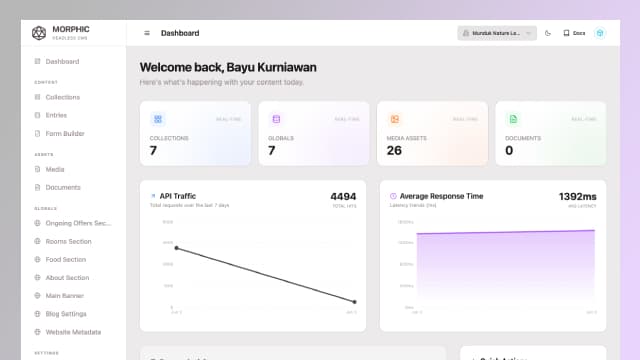Screen dimensions: 640x360
Task: Open Website Metadata global
Action: tap(73, 332)
